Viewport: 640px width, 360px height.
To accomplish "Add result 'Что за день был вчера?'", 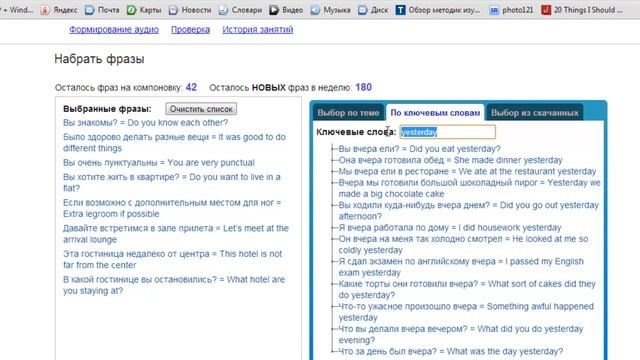I will click(451, 351).
